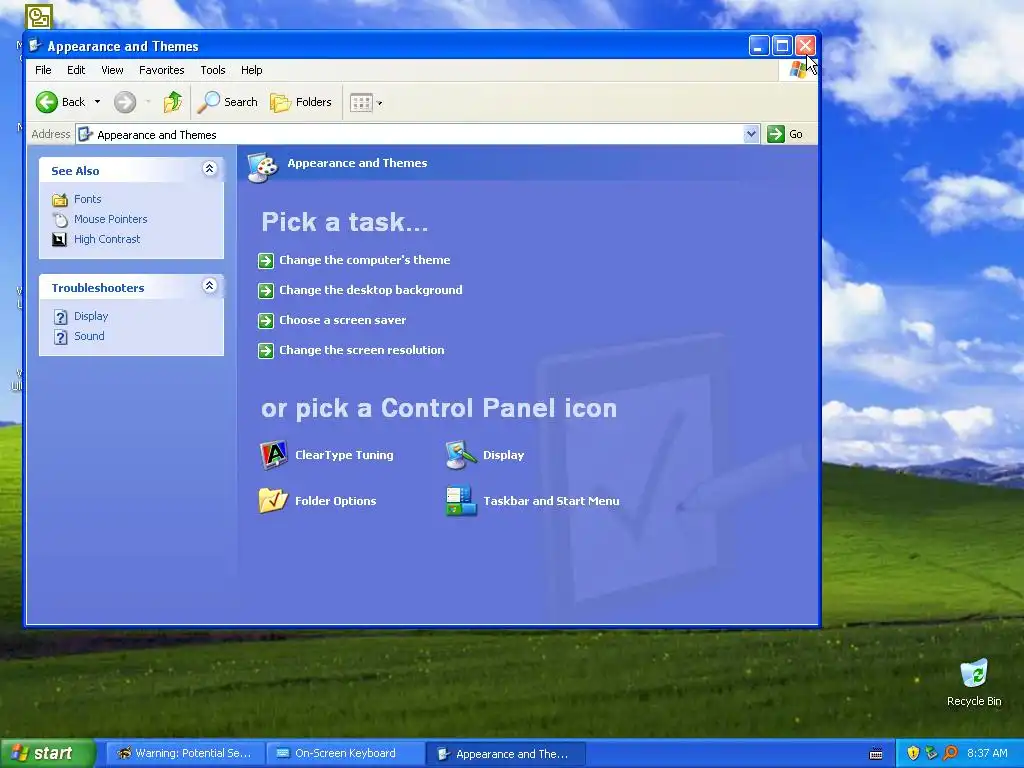Screen dimensions: 1024x768
Task: Click the green Back arrow icon
Action: point(46,102)
